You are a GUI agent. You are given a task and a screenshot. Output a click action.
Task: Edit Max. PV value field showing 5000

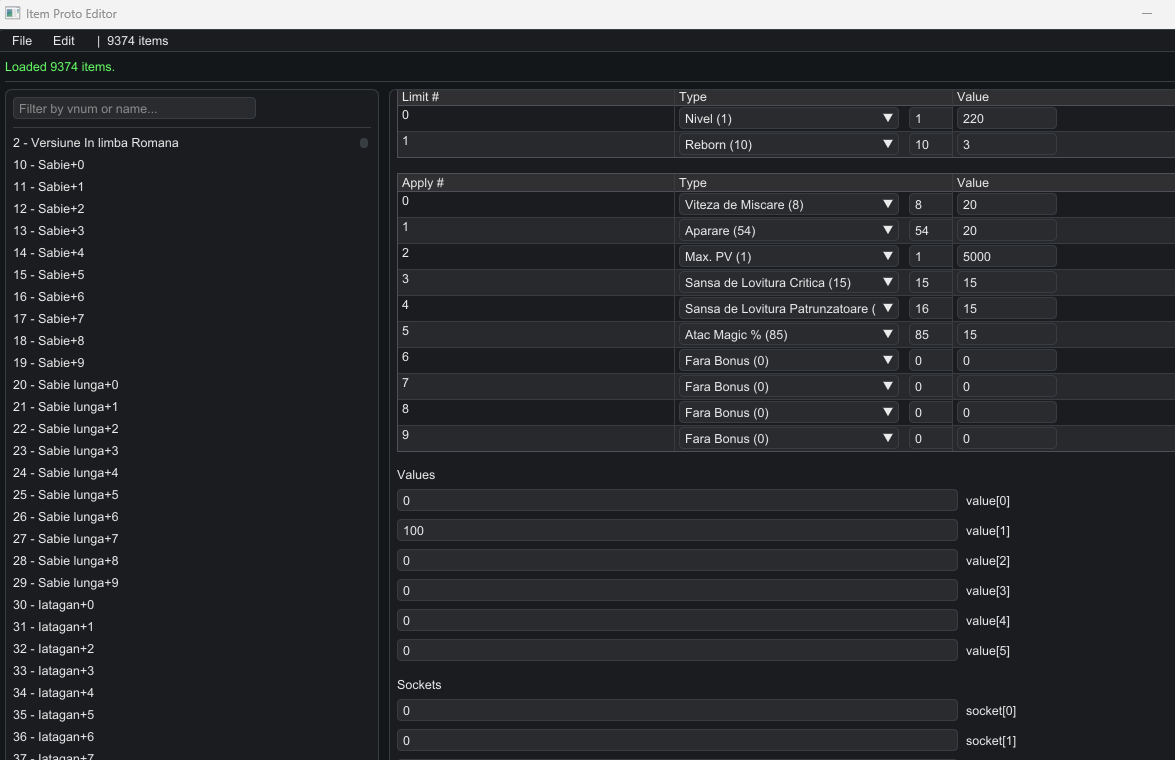1006,256
